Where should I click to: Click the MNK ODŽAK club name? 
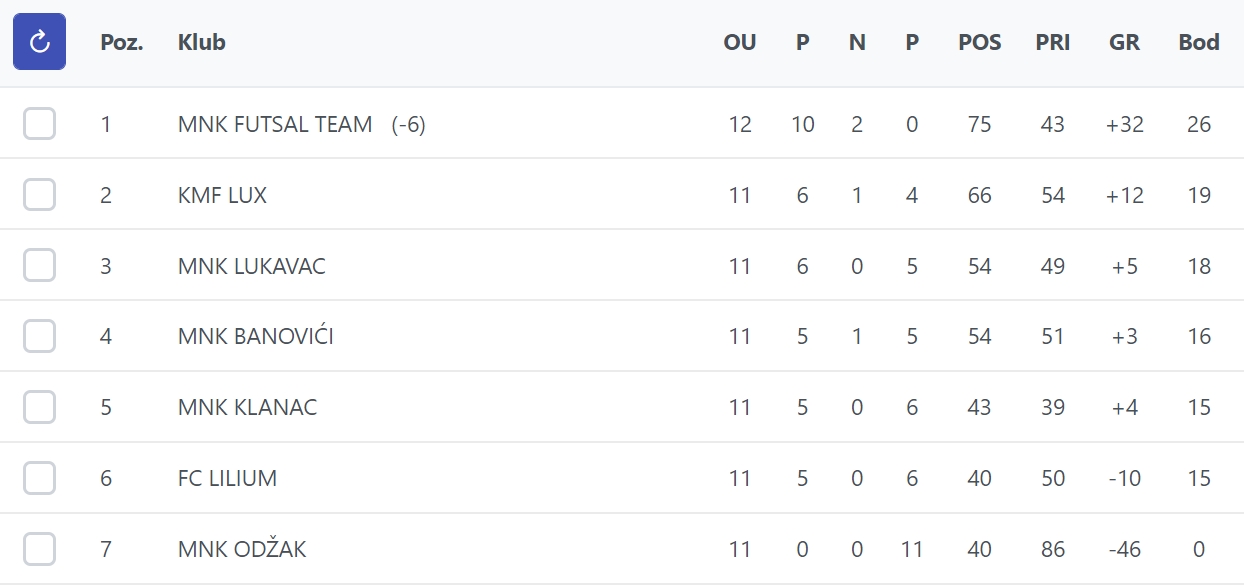[242, 549]
